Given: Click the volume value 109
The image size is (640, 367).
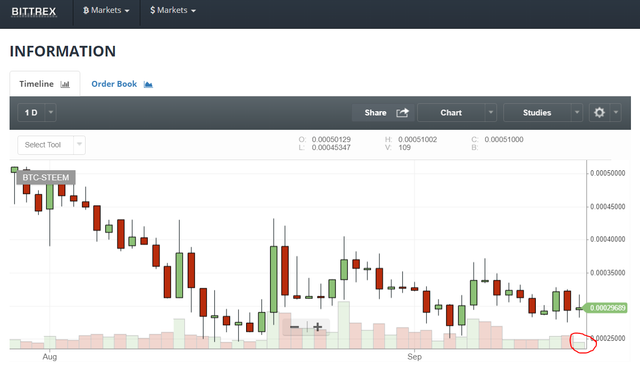Looking at the screenshot, I should pyautogui.click(x=404, y=147).
